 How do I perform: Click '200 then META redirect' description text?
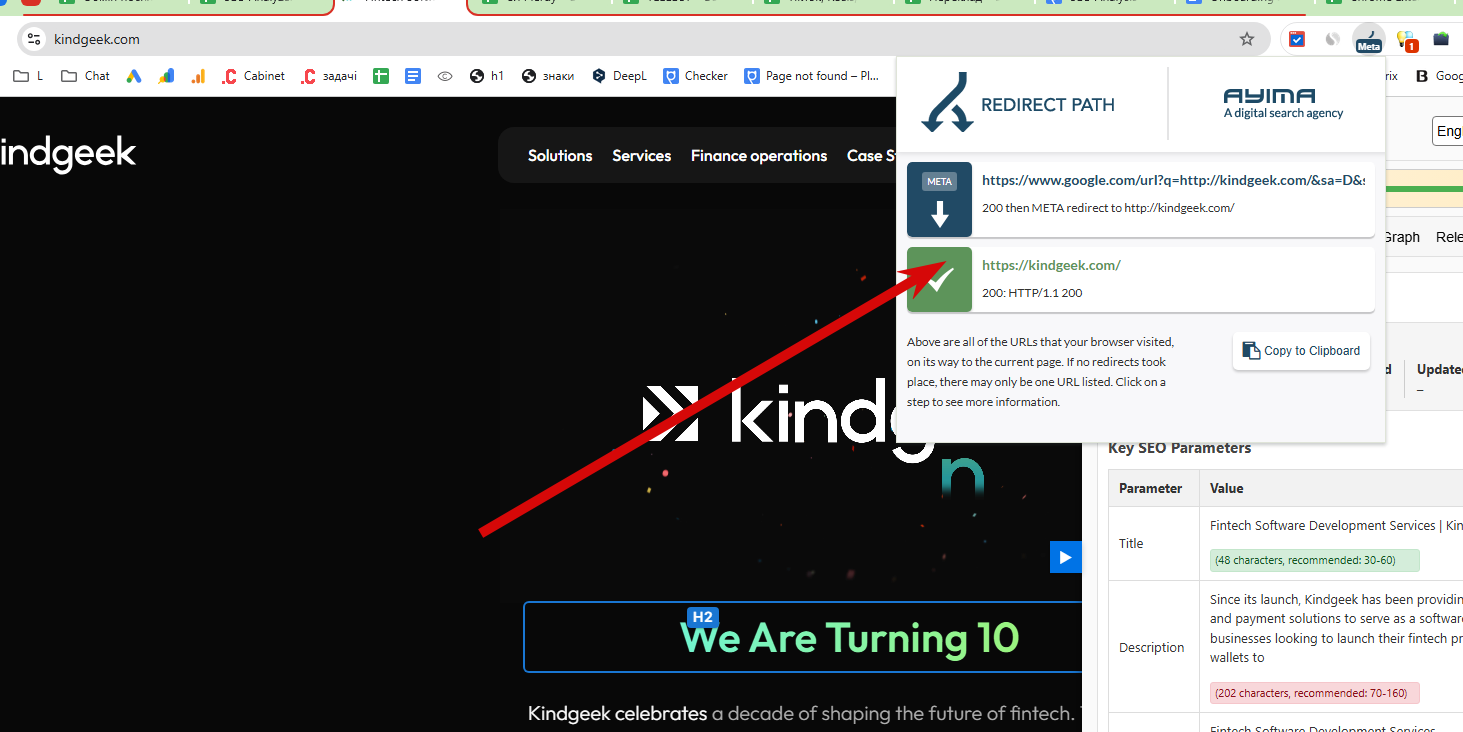(x=1108, y=208)
